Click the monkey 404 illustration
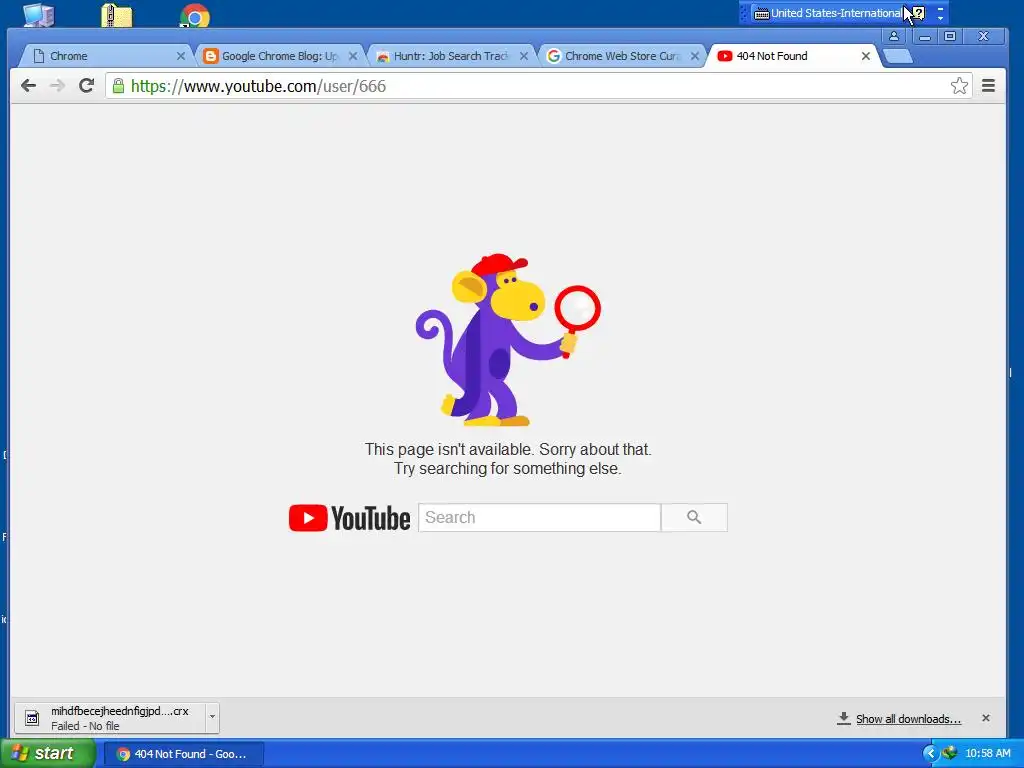This screenshot has width=1024, height=768. point(507,340)
